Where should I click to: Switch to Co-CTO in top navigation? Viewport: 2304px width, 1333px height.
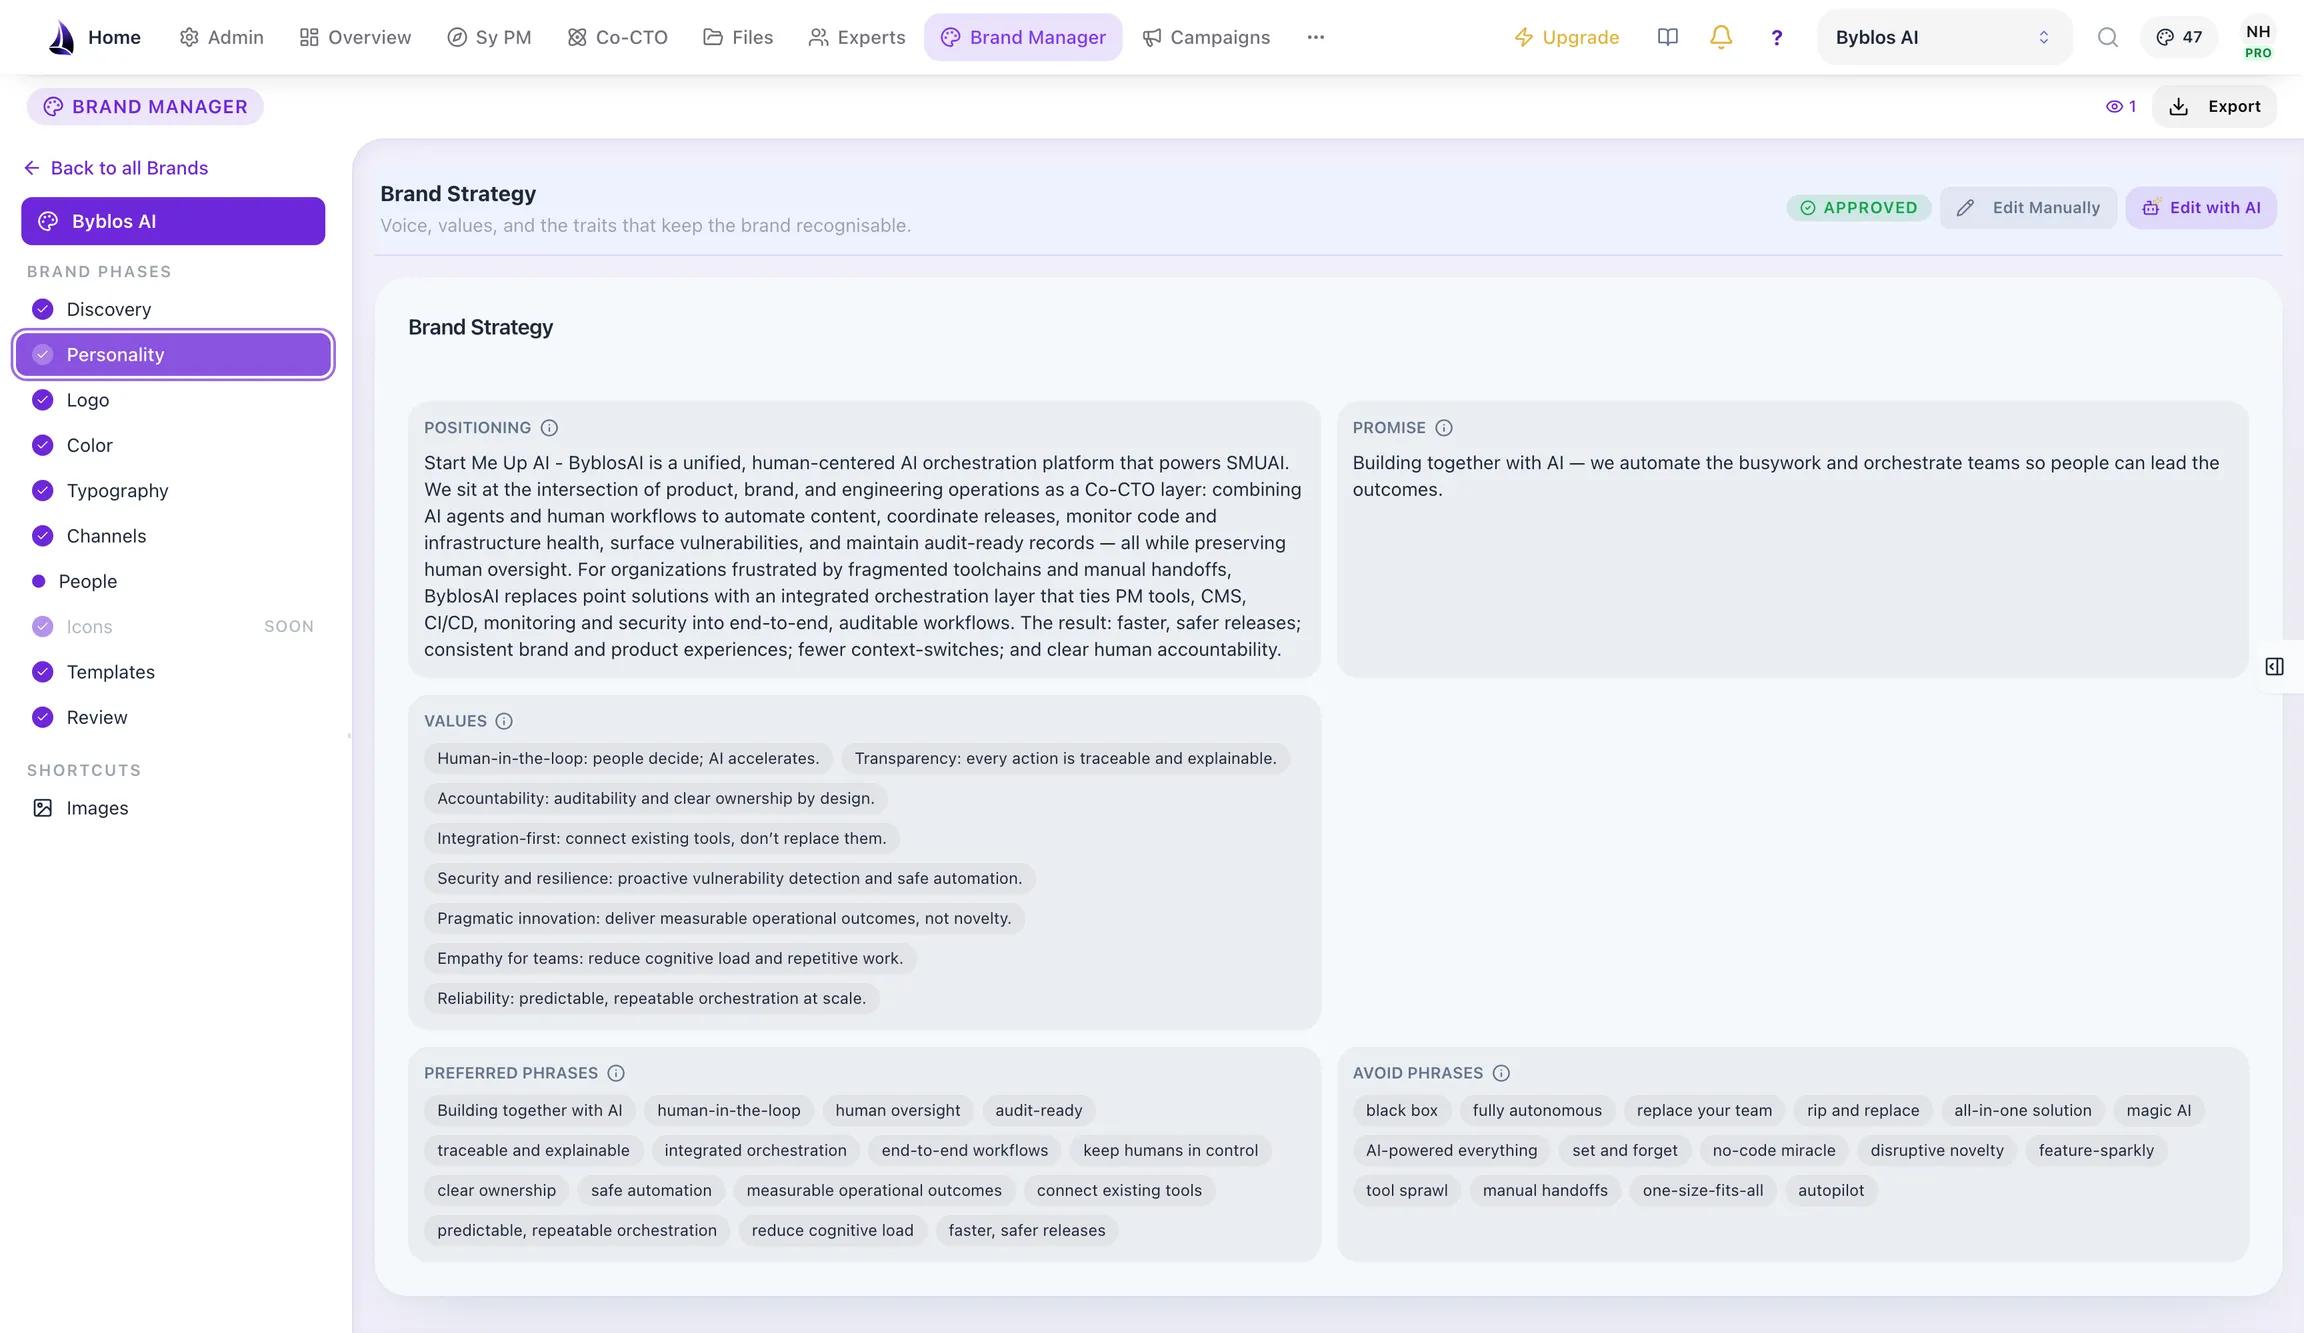[617, 37]
